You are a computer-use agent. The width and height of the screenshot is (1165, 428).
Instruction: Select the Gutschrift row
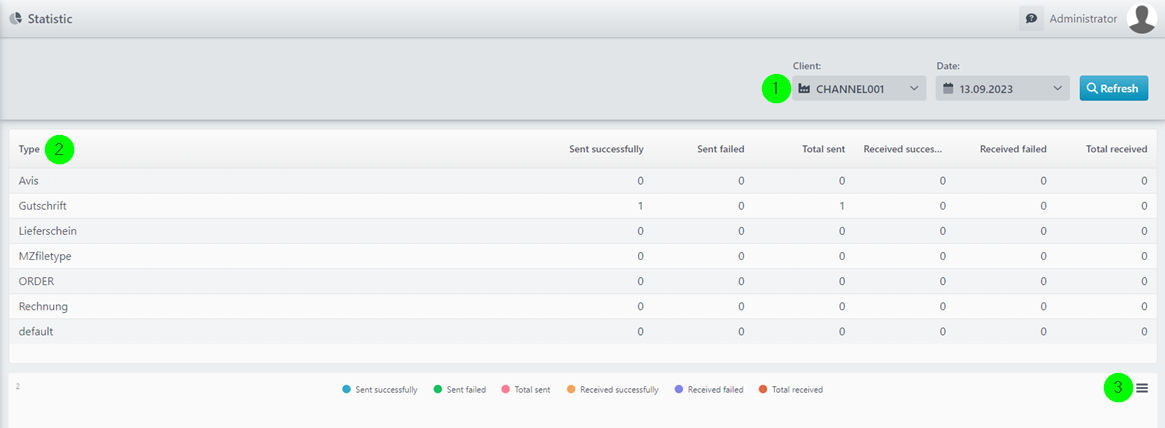[x=582, y=206]
